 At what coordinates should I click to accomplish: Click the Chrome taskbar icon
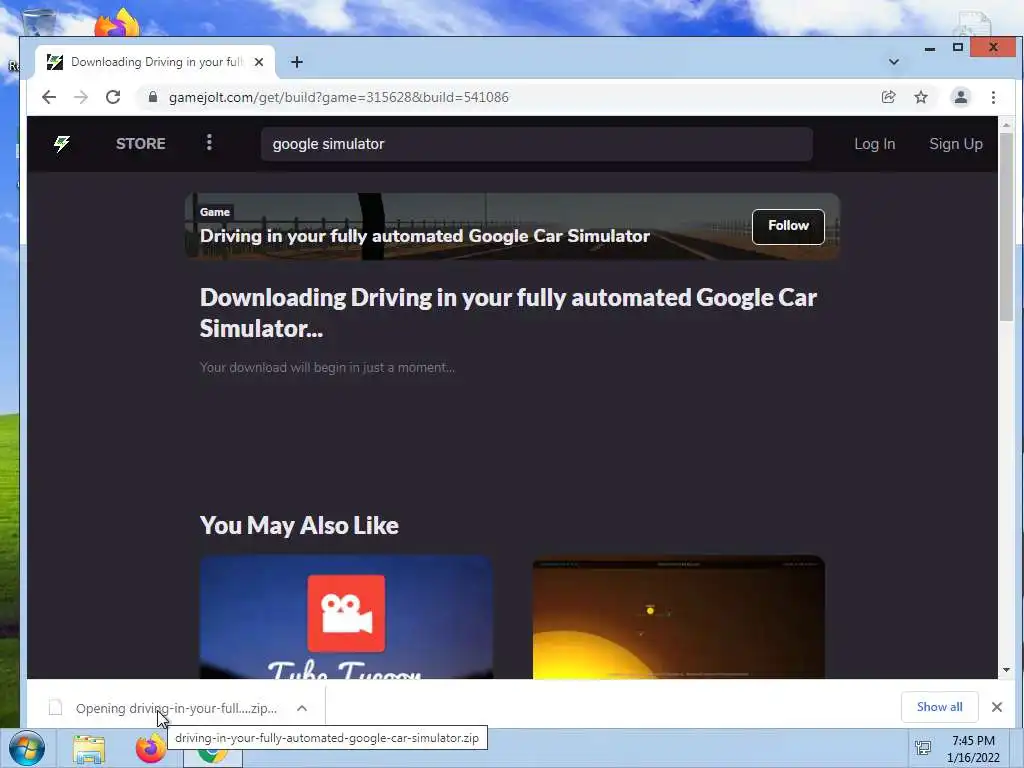[x=213, y=753]
